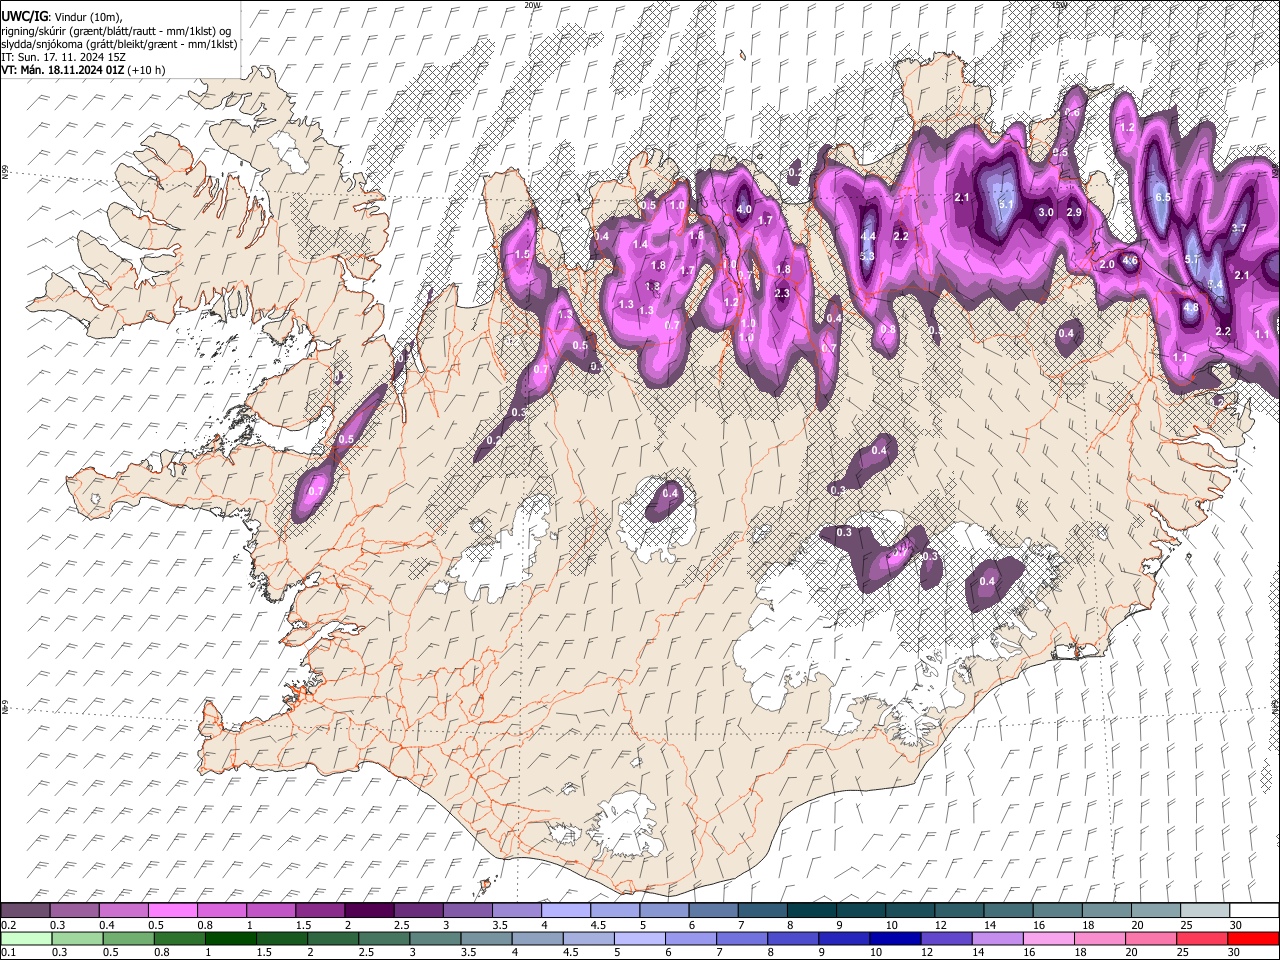Click the 4.0 precipitation value on the map
The image size is (1280, 960).
[x=744, y=209]
